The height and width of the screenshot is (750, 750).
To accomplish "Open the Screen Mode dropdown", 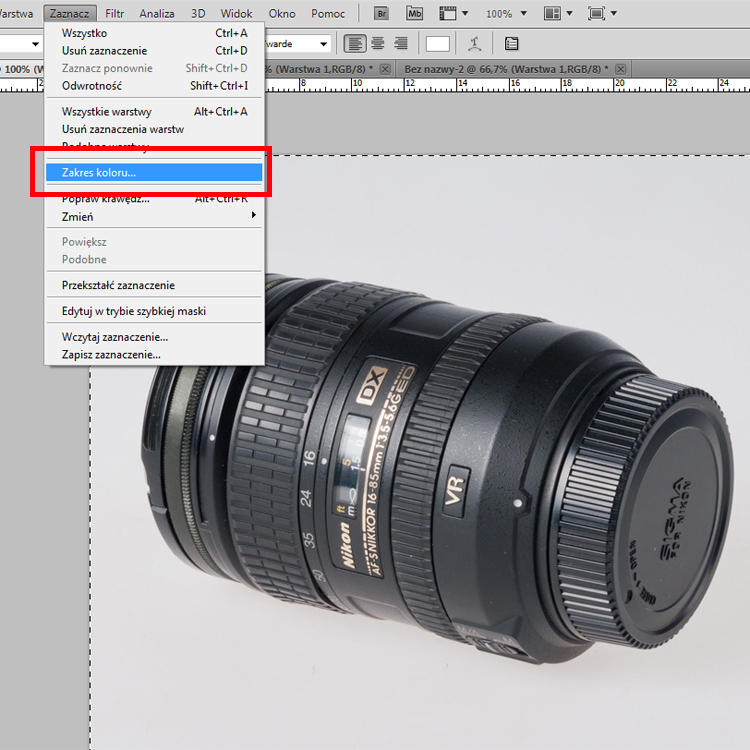I will point(602,14).
